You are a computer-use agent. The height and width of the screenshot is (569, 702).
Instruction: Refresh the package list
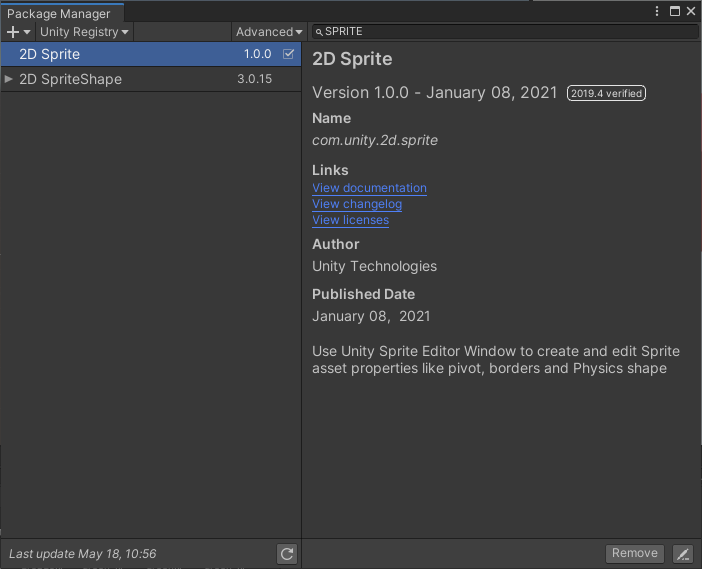[x=287, y=554]
